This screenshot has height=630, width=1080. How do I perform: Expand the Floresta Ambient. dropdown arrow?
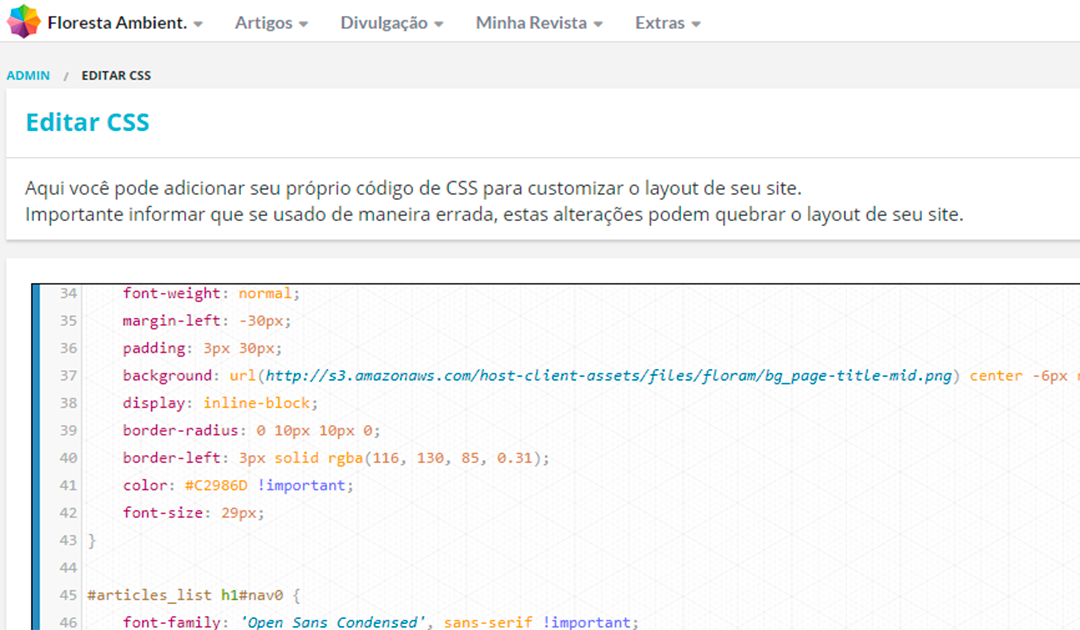198,24
